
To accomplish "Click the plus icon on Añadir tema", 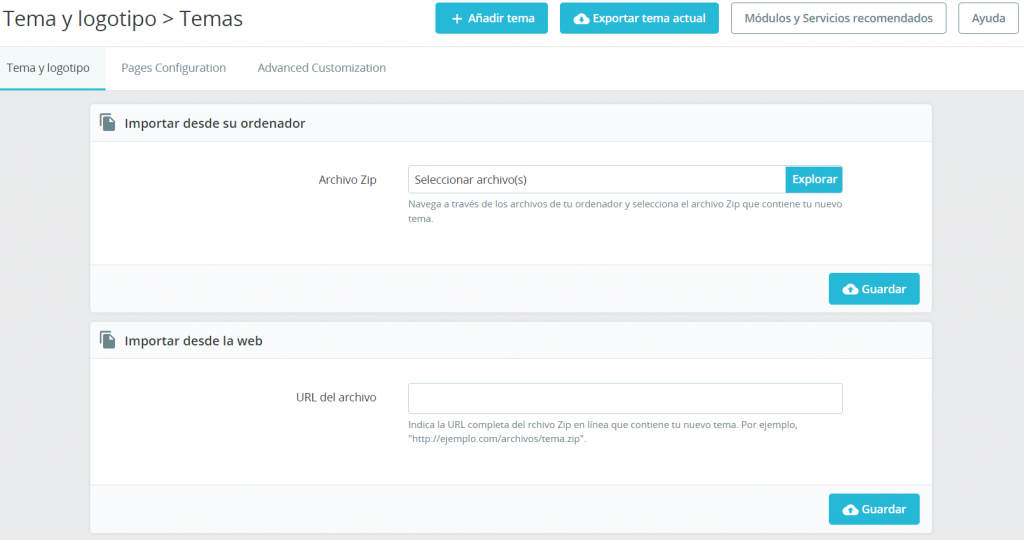I will 457,19.
